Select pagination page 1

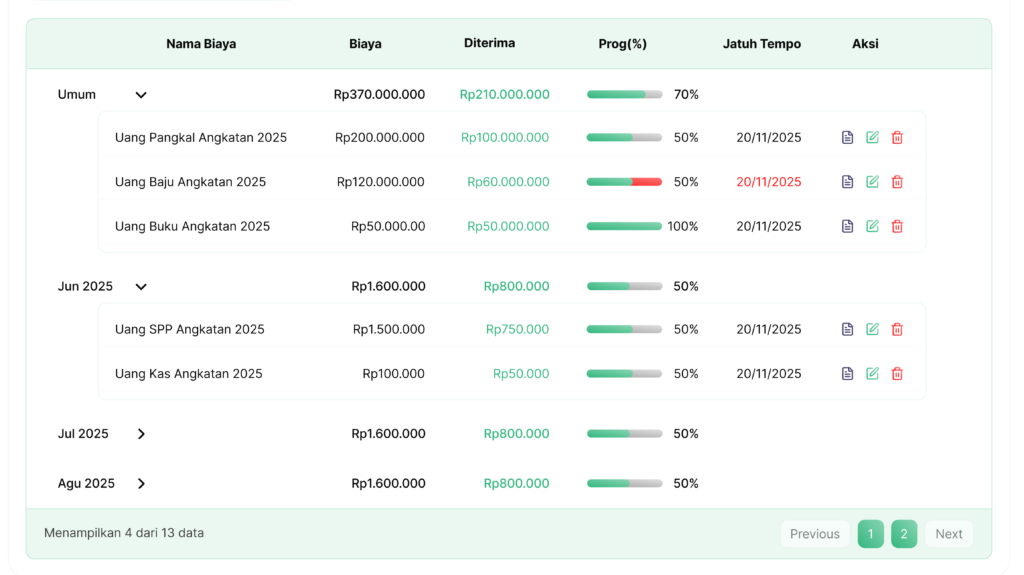tap(870, 534)
